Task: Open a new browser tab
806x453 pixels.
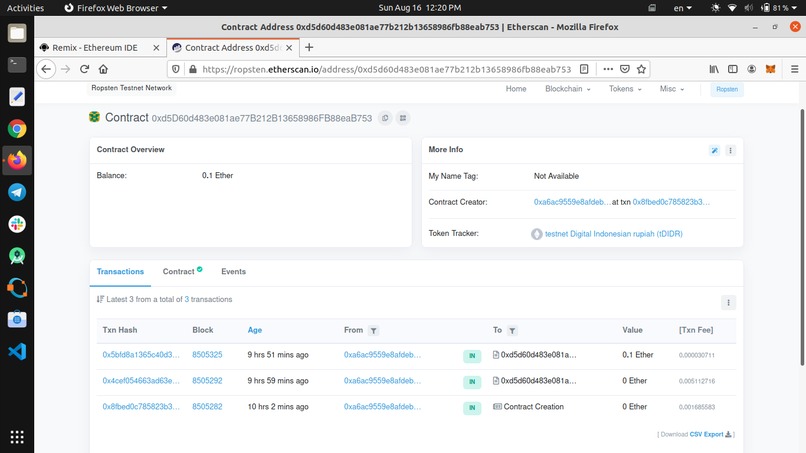Action: 309,47
